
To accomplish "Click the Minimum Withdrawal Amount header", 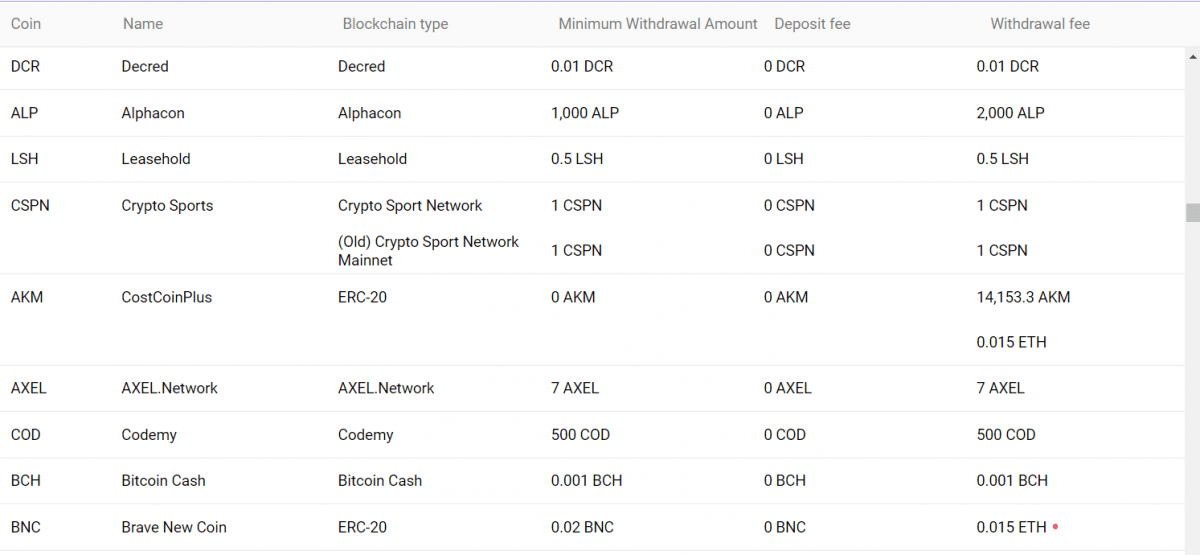I will 657,23.
